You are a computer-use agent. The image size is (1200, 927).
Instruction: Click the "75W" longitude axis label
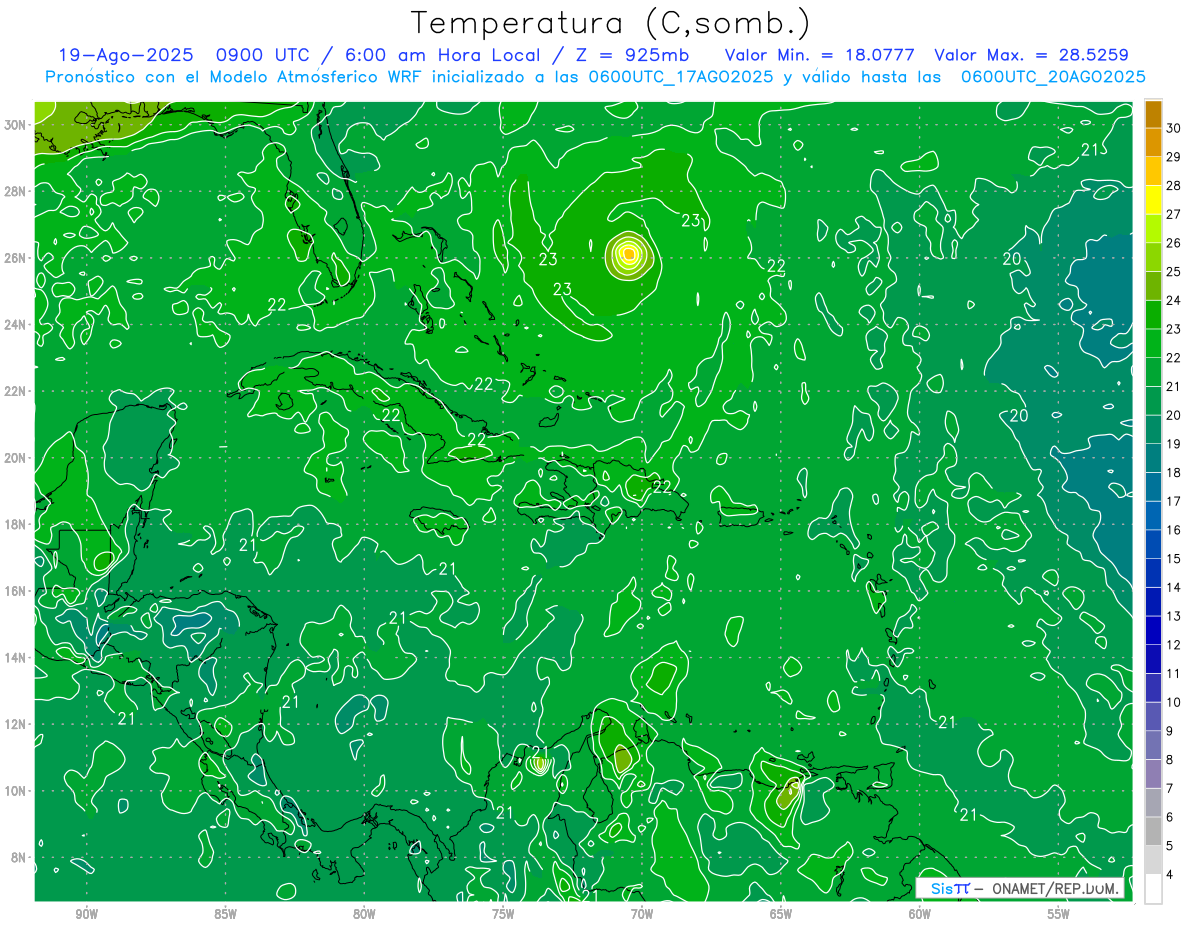click(x=503, y=913)
